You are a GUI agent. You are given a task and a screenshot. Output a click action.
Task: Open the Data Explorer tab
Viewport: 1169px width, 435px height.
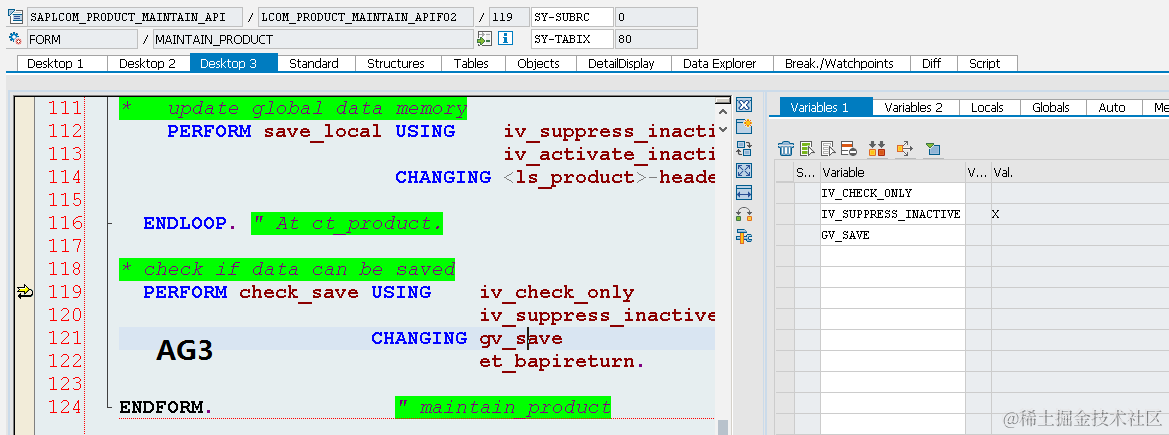[720, 63]
